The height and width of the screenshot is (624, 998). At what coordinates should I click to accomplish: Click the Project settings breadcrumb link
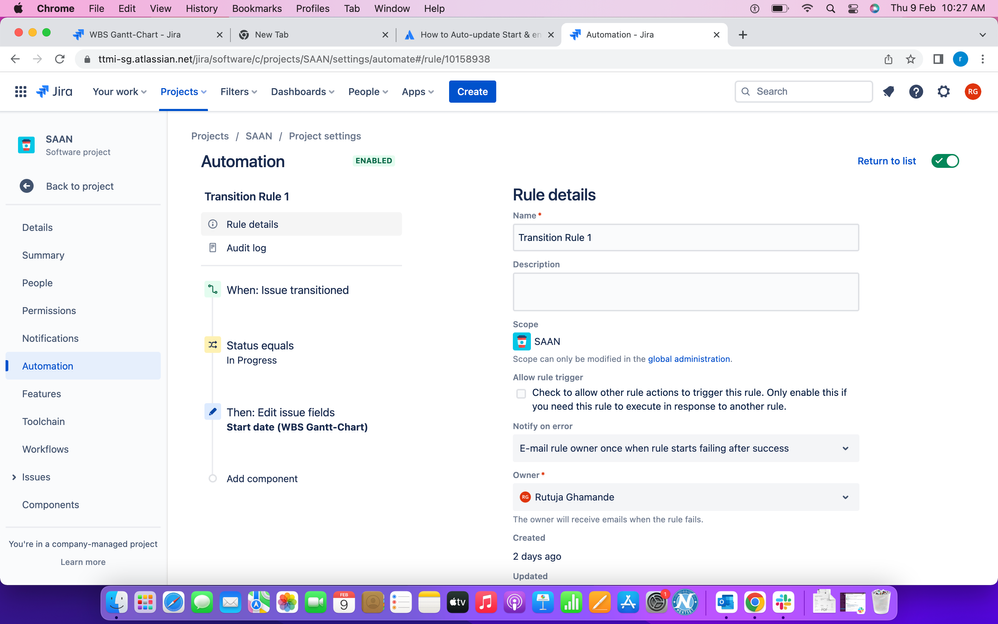pos(325,136)
